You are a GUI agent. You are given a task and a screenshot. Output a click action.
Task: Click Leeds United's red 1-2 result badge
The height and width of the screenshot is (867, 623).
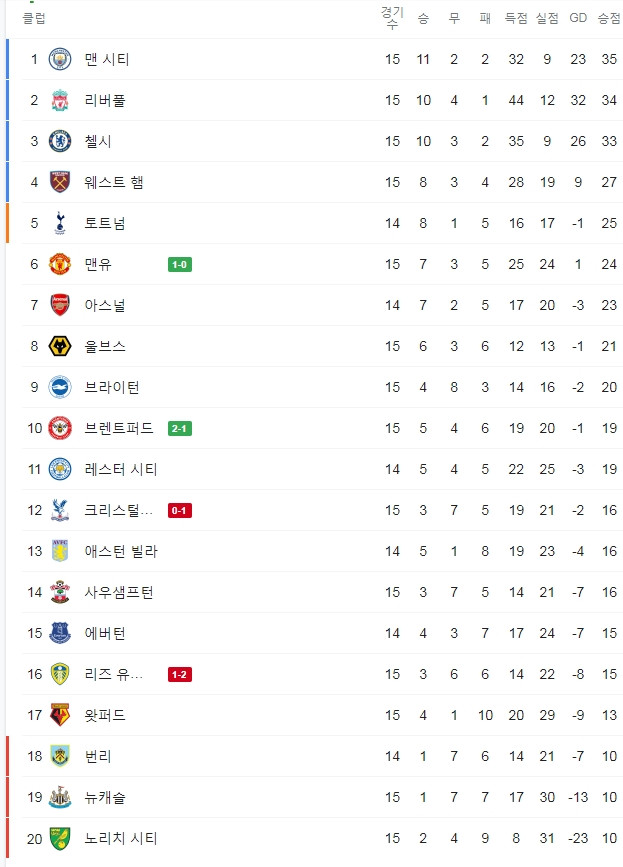click(x=180, y=675)
